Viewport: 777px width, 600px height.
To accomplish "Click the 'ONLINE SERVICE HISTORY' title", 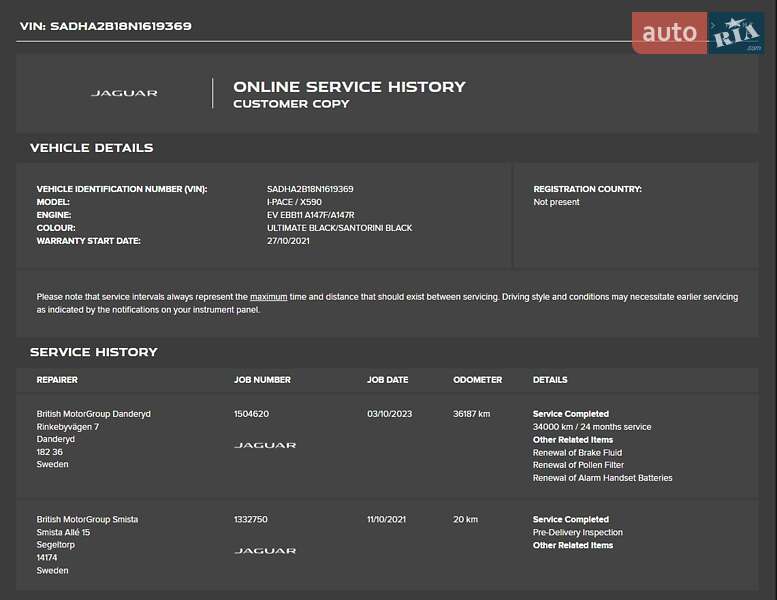I will click(349, 87).
